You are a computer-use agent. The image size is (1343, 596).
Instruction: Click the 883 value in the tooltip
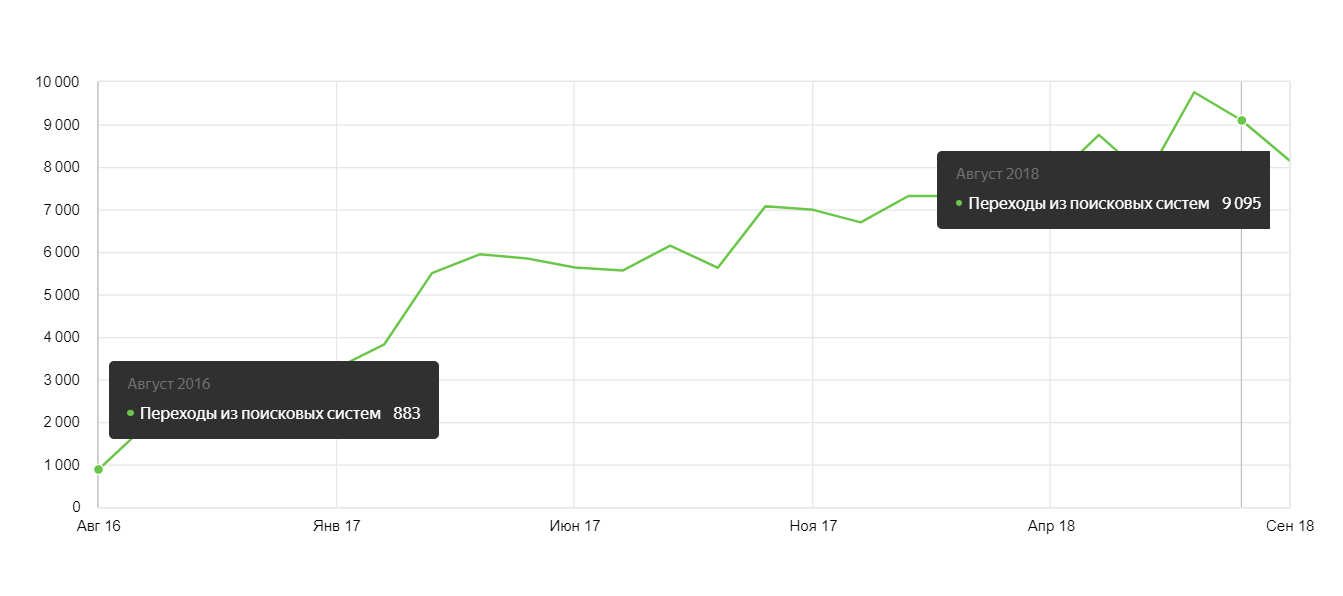[407, 413]
